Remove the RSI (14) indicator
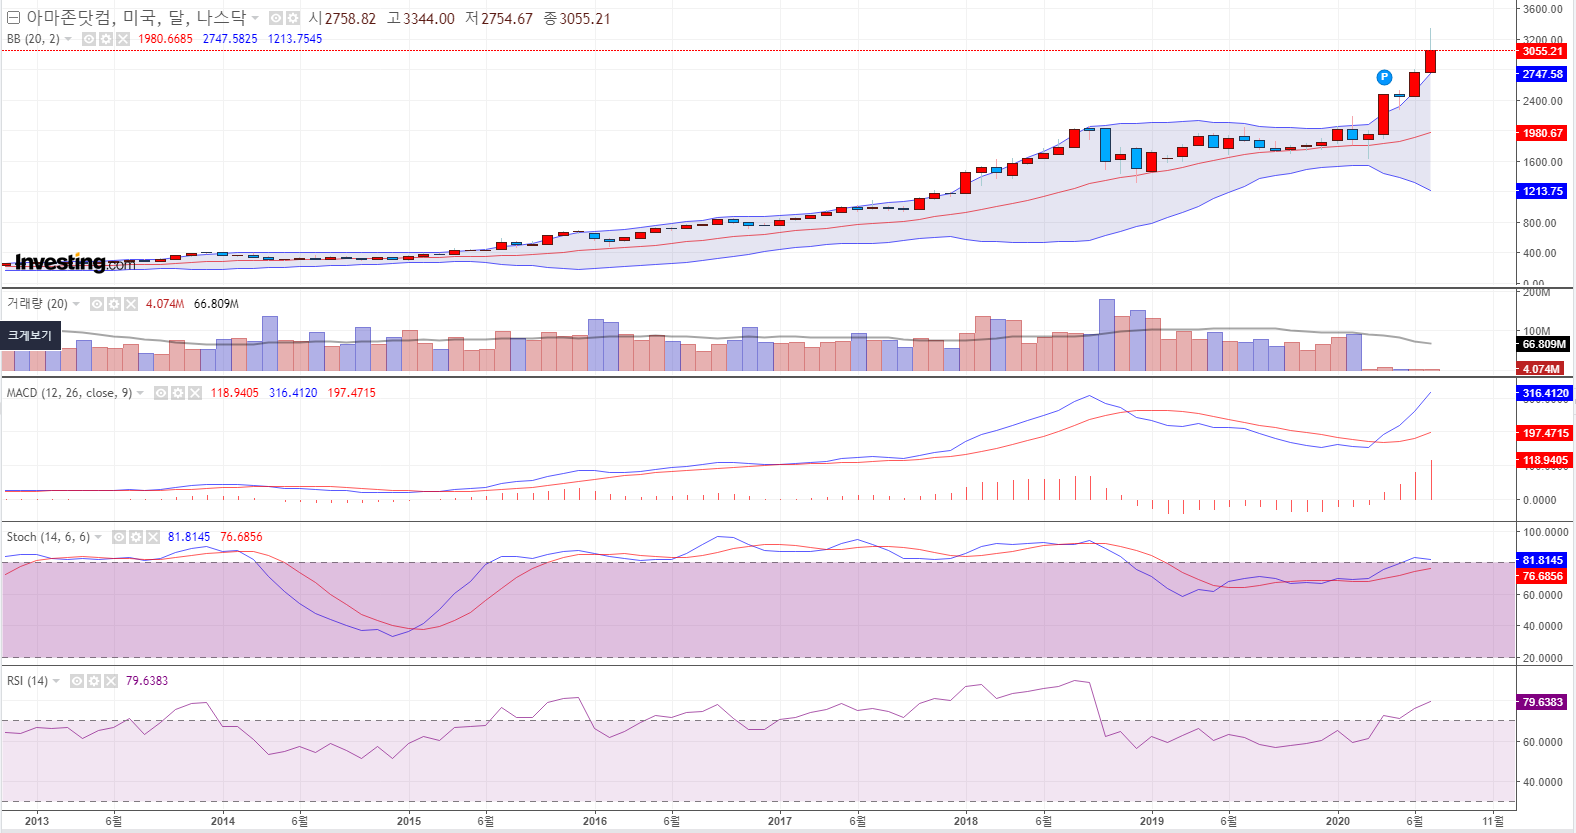The height and width of the screenshot is (833, 1576). click(x=111, y=681)
